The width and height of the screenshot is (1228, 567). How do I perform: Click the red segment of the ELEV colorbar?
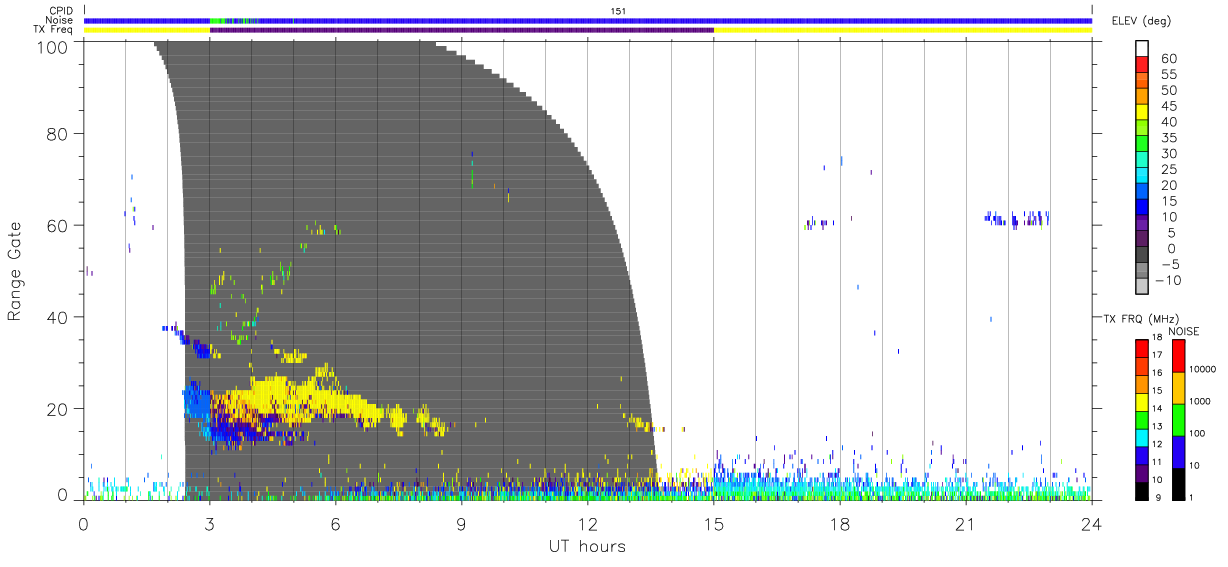(x=1142, y=64)
